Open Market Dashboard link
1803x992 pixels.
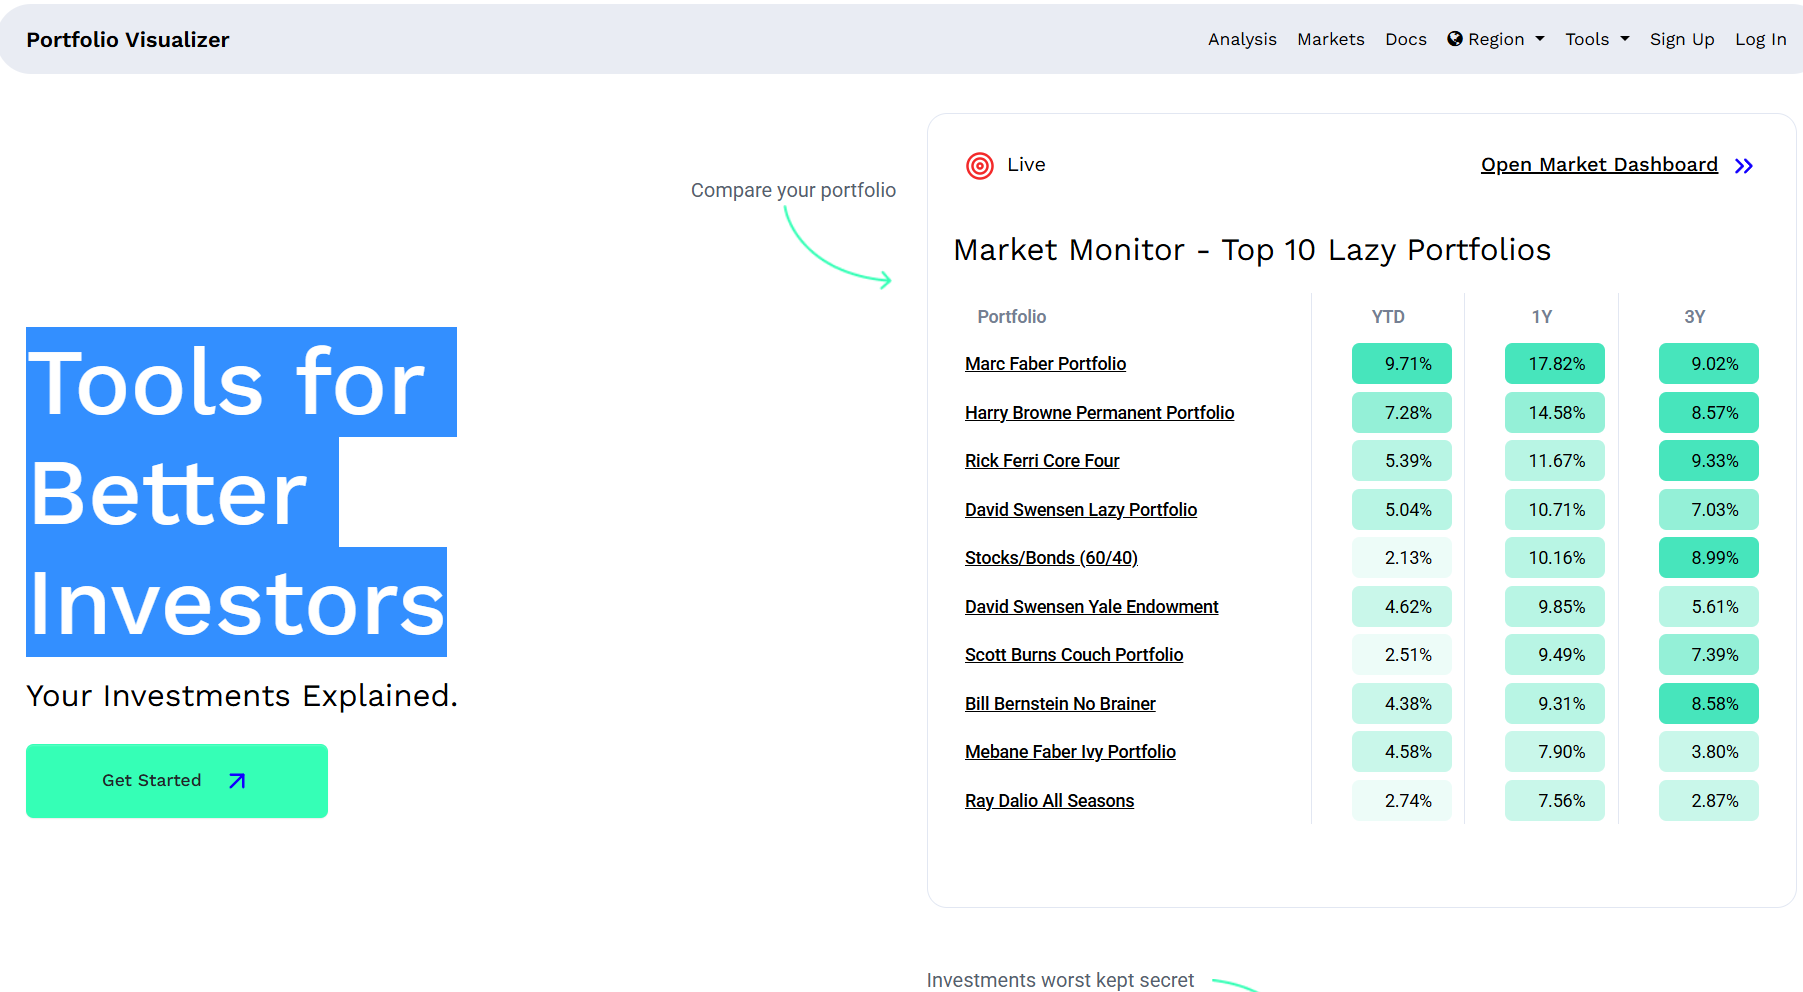pos(1599,165)
